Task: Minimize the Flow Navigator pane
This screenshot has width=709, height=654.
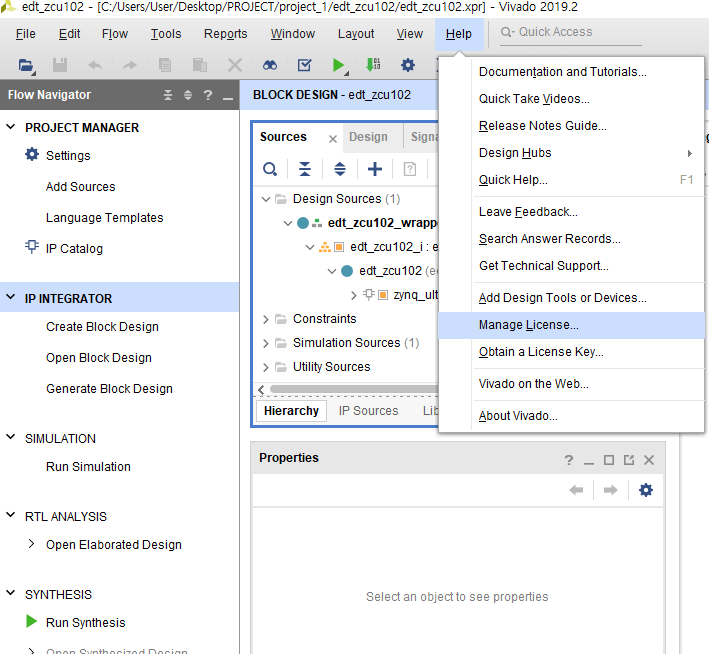Action: 228,98
